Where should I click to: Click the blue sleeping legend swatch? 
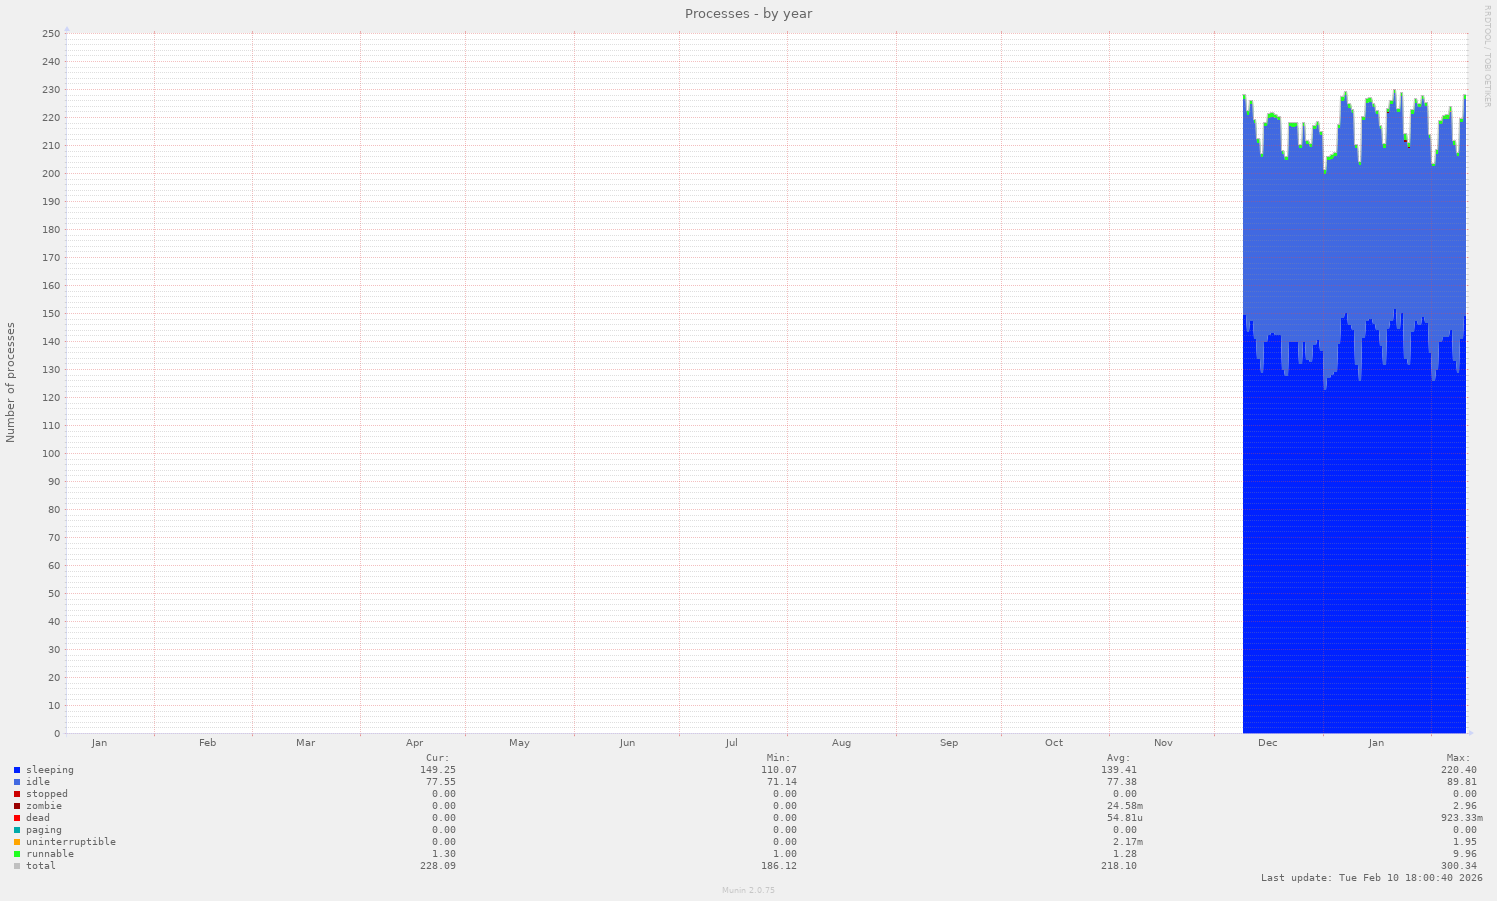tap(17, 770)
